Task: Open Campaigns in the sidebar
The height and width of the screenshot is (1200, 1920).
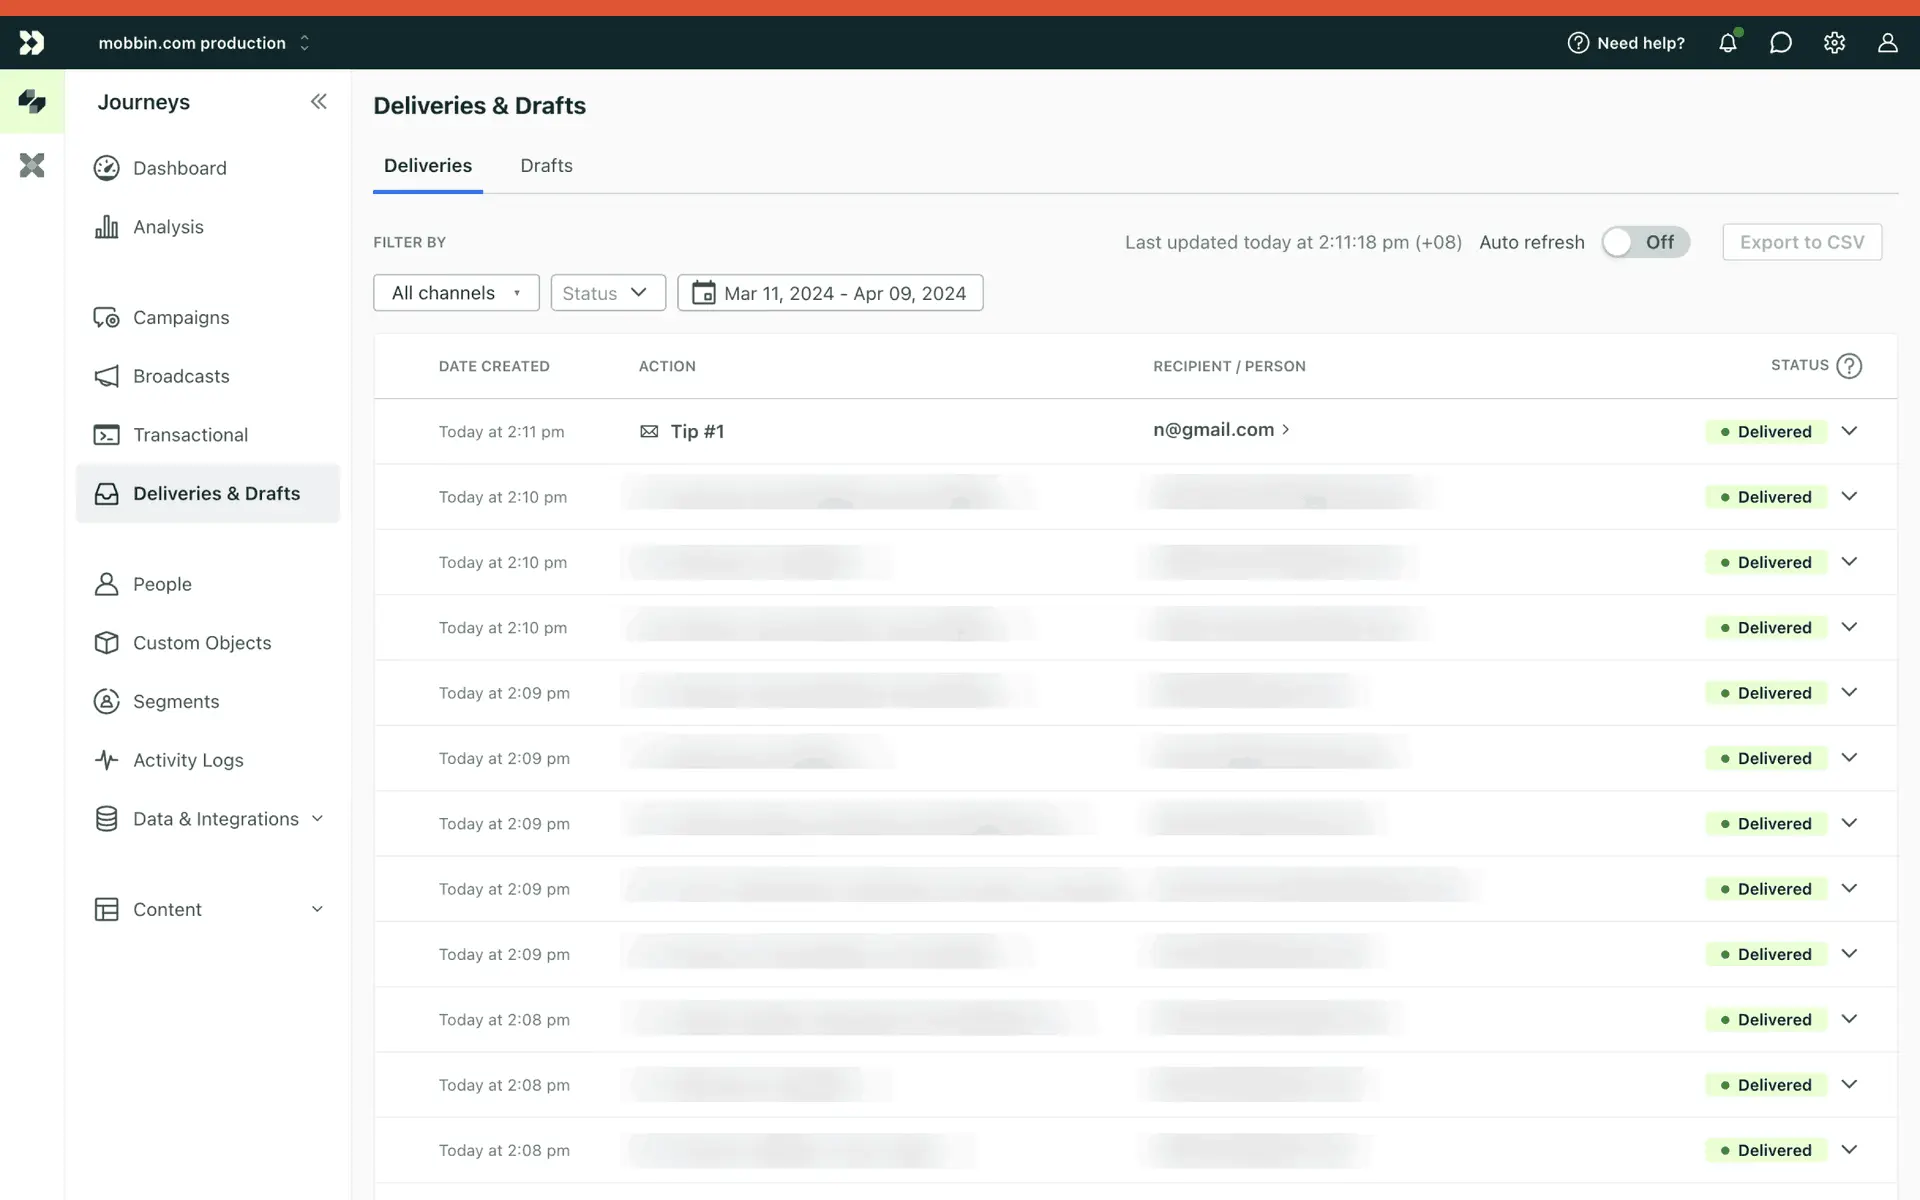Action: pyautogui.click(x=180, y=317)
